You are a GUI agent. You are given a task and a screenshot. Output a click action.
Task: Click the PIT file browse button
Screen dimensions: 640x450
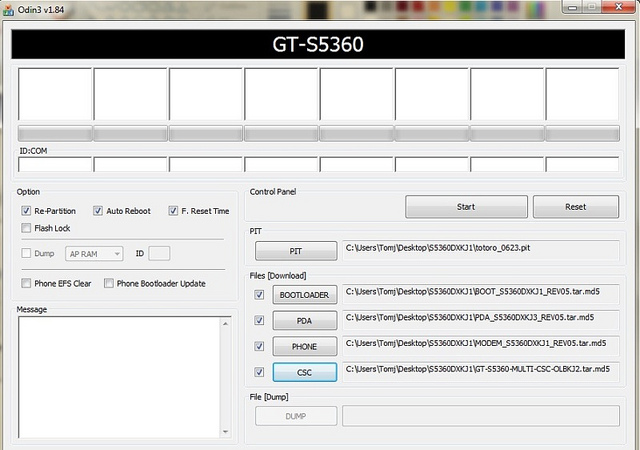click(x=296, y=251)
